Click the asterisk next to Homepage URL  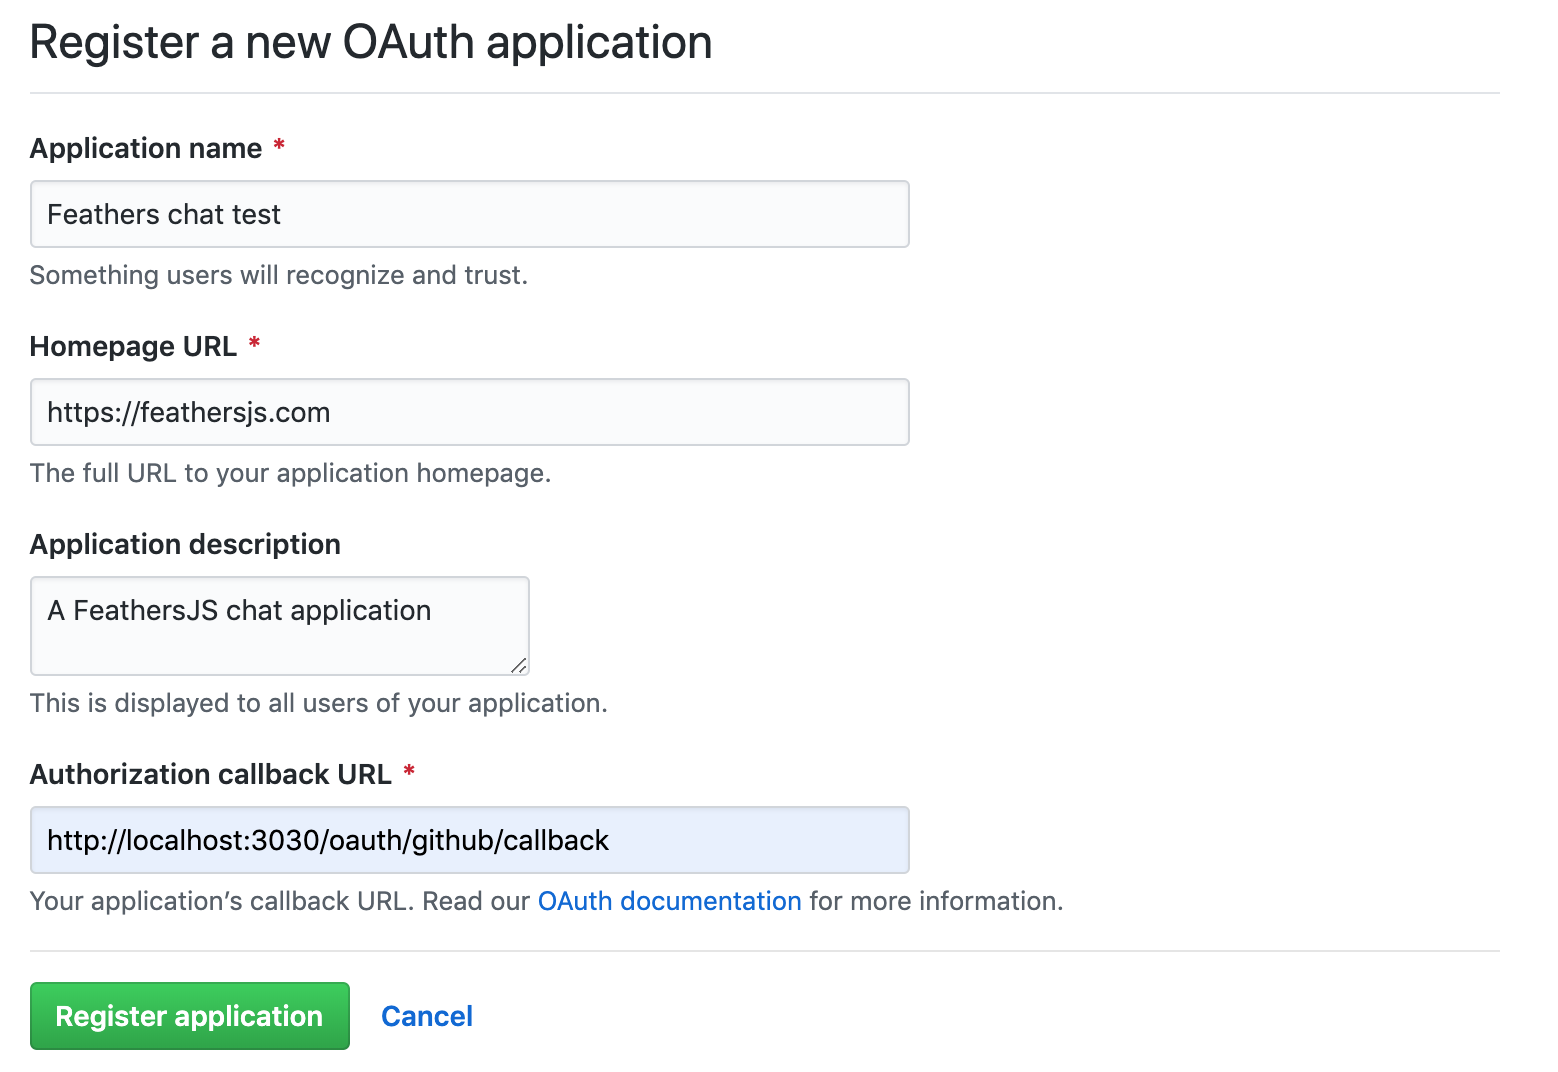[x=253, y=343]
